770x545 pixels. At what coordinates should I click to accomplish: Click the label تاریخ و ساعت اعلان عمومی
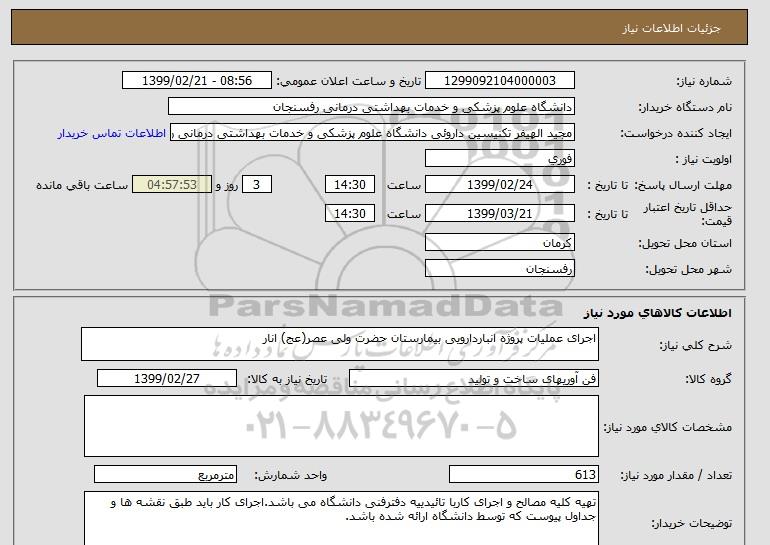pos(349,82)
